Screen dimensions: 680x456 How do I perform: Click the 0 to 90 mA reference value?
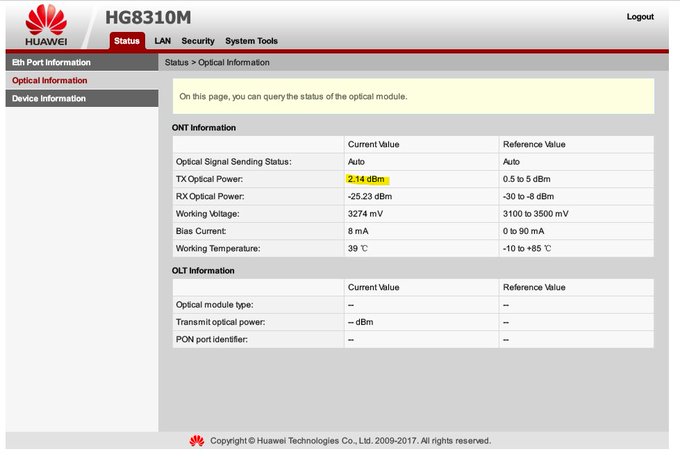click(523, 231)
